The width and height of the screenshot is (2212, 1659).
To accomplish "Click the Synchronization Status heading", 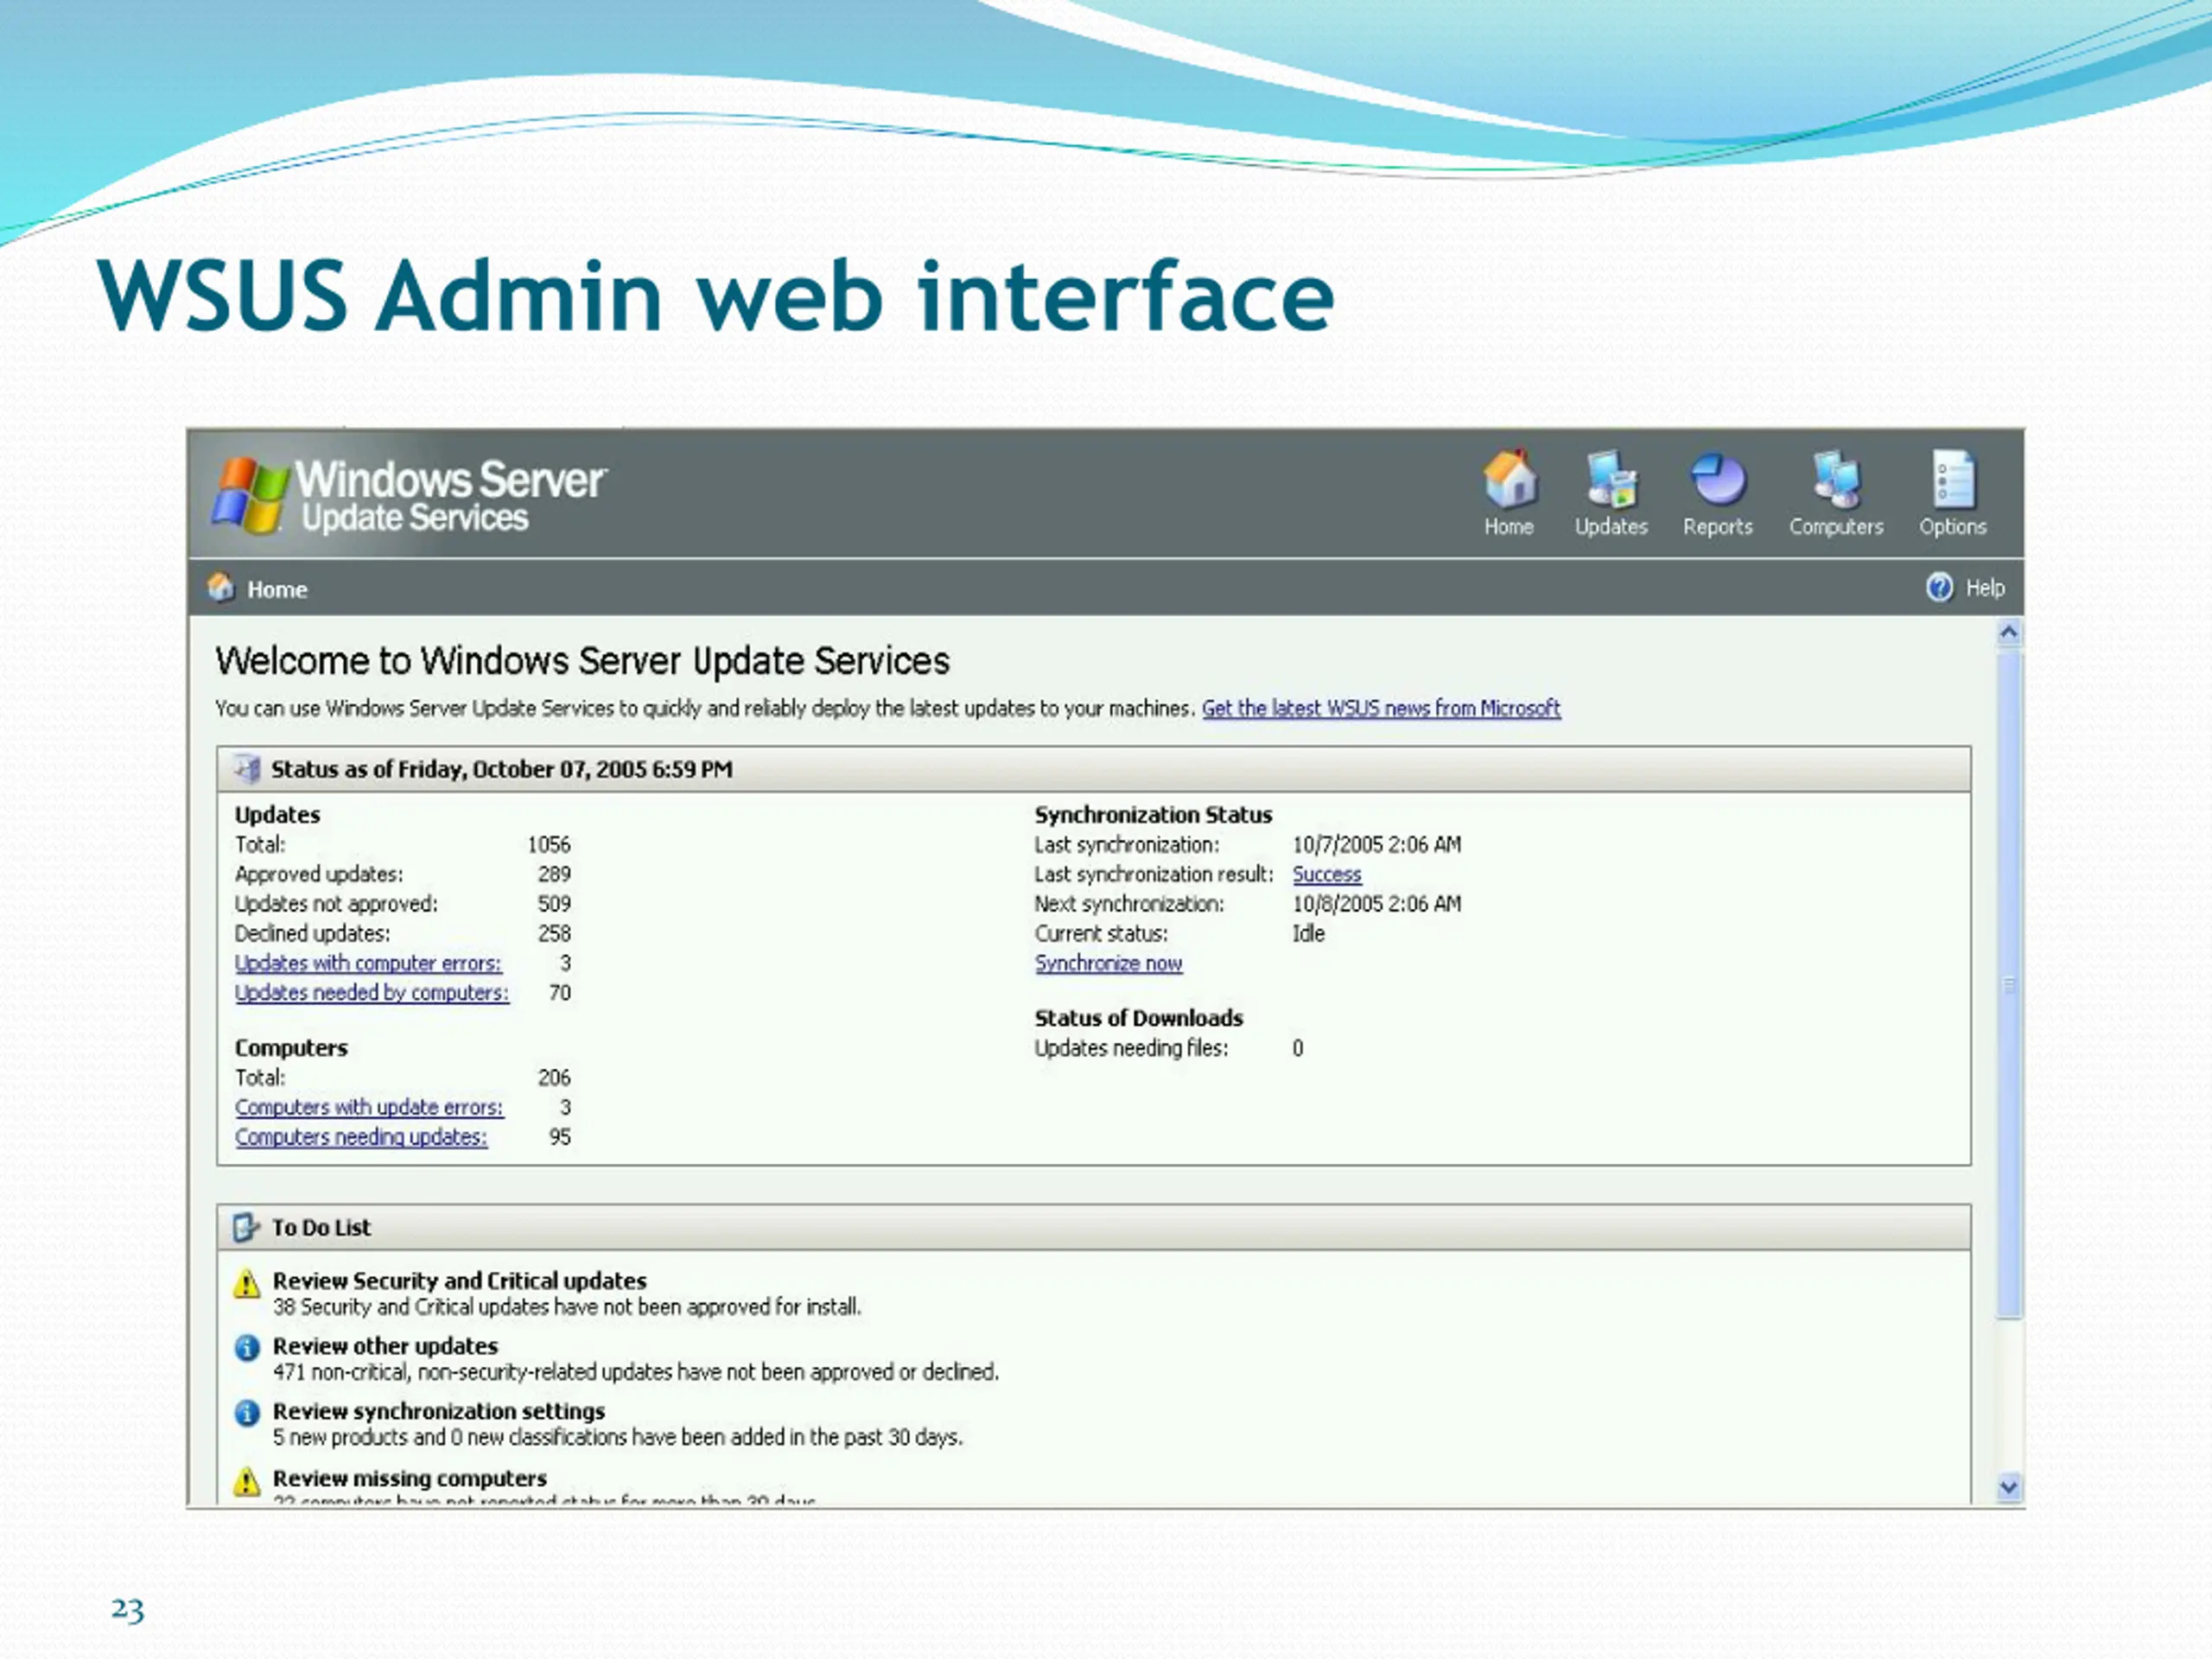I will point(1153,815).
